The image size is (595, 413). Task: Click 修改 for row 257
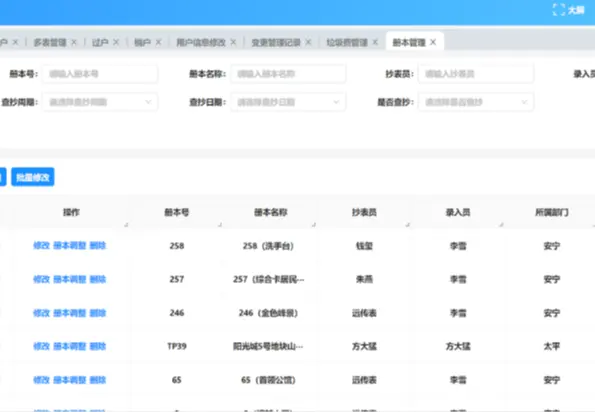(41, 279)
